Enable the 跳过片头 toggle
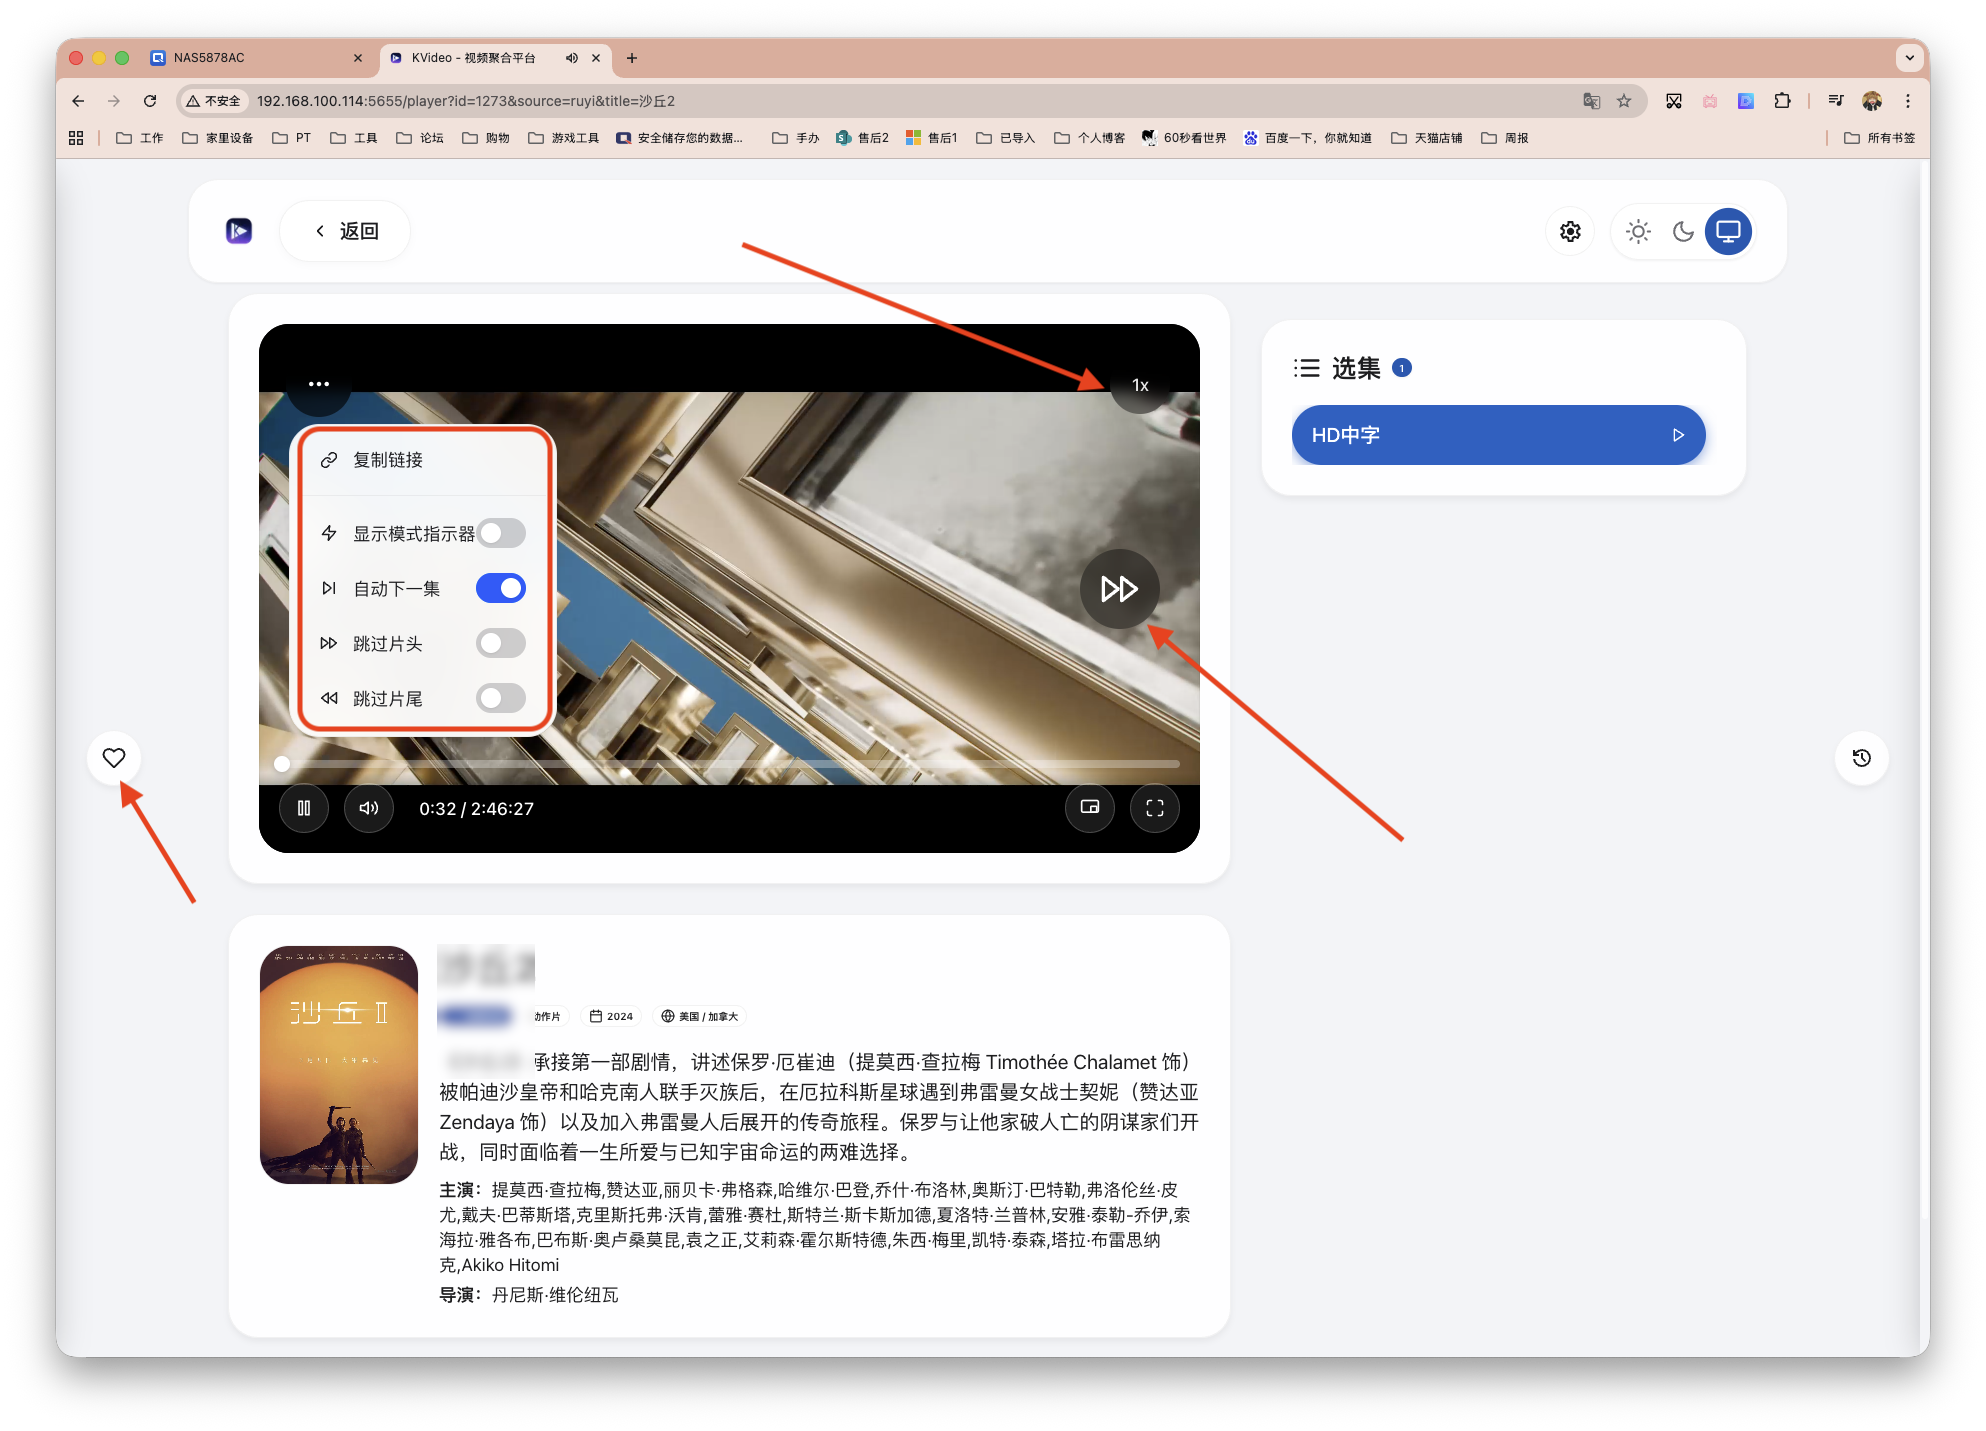1986x1431 pixels. 500,643
